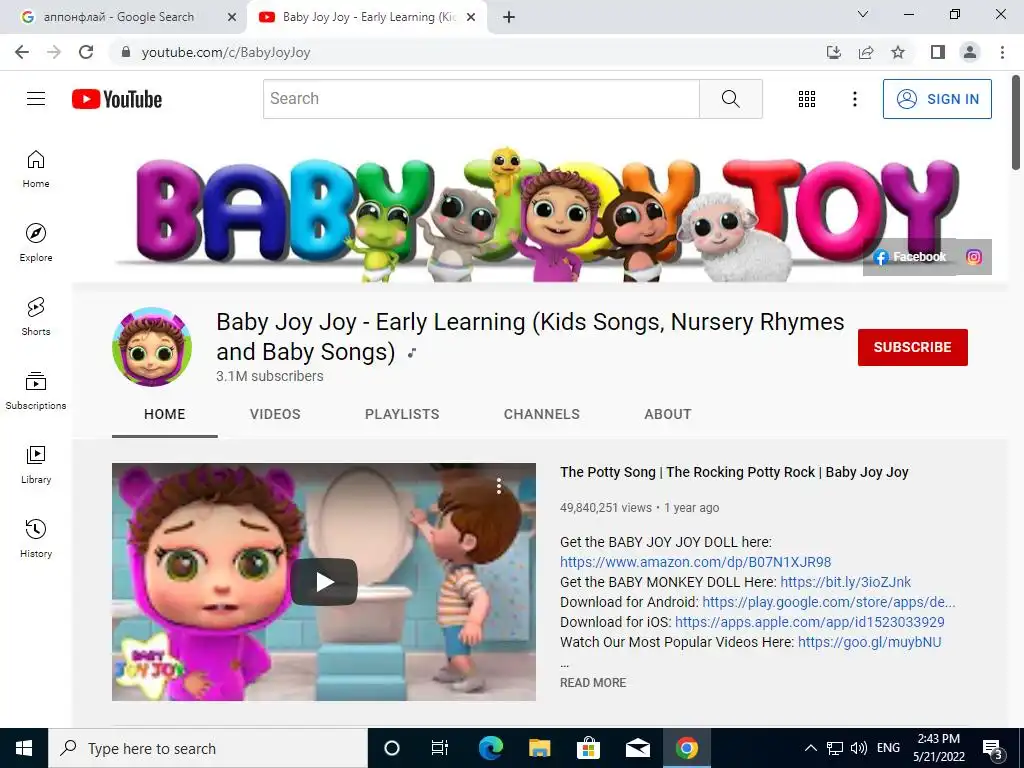Screen dimensions: 1024x768
Task: Switch to the VIDEOS channel tab
Action: tap(275, 414)
